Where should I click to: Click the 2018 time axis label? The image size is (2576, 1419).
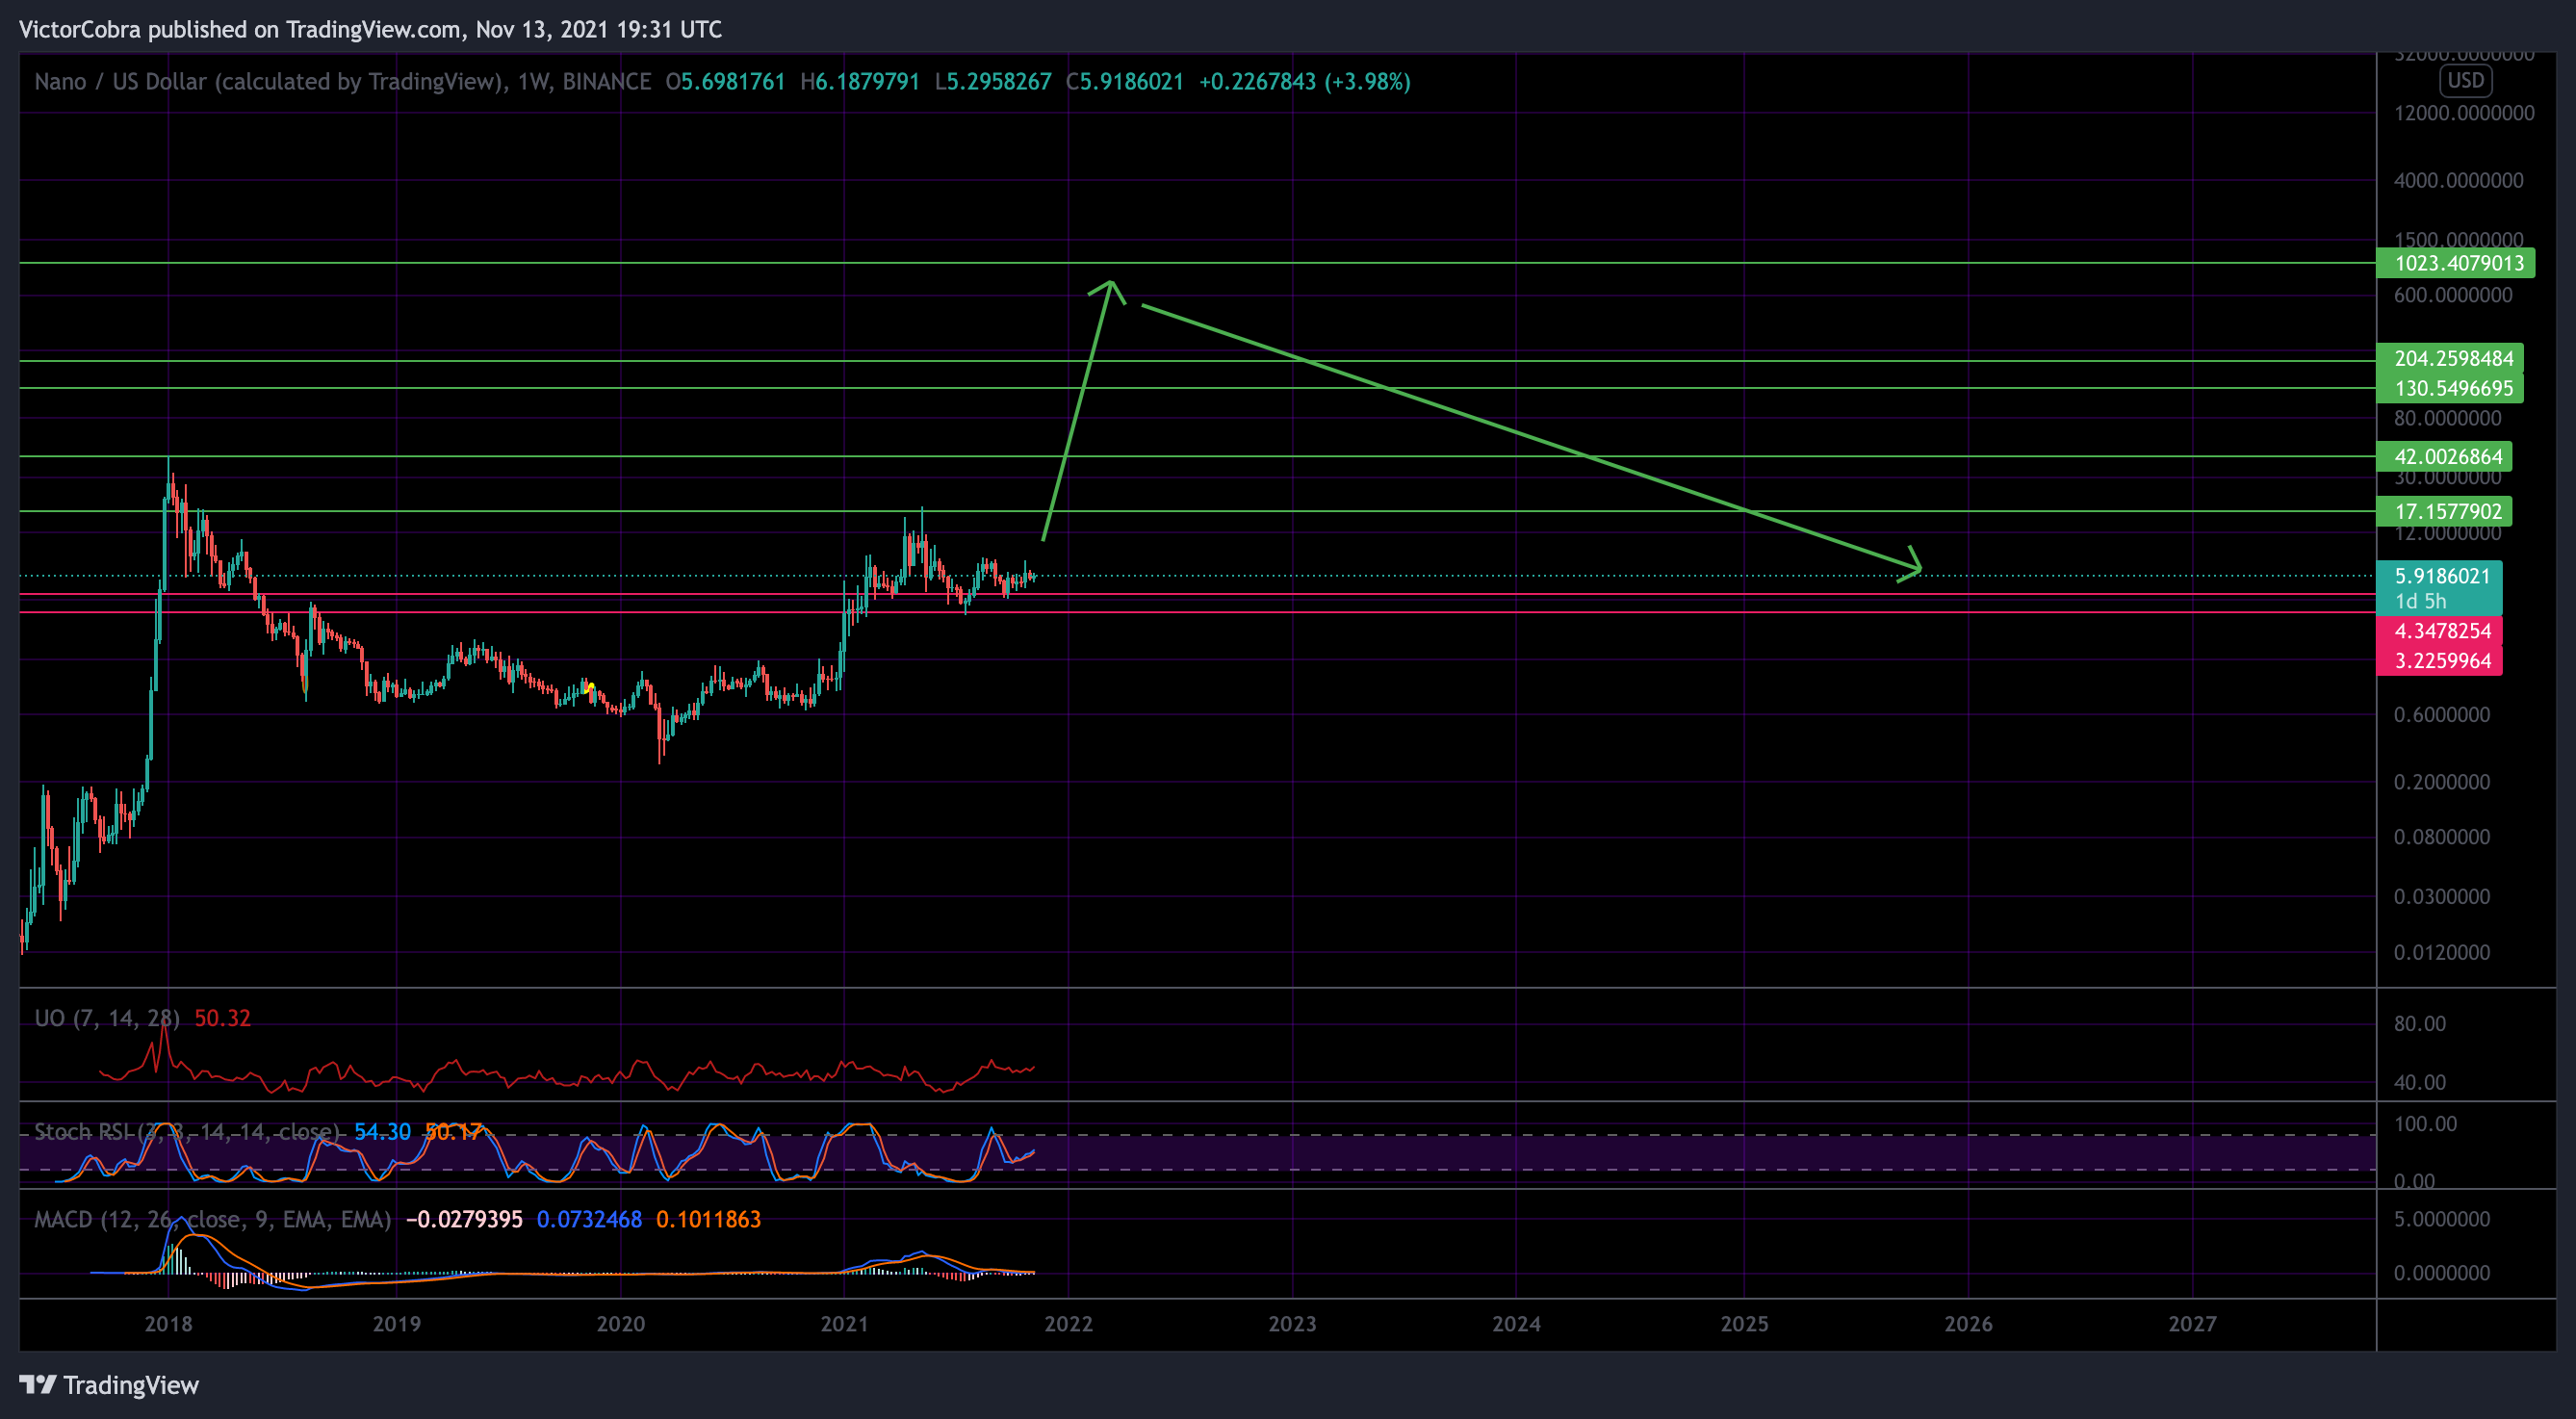(x=168, y=1324)
